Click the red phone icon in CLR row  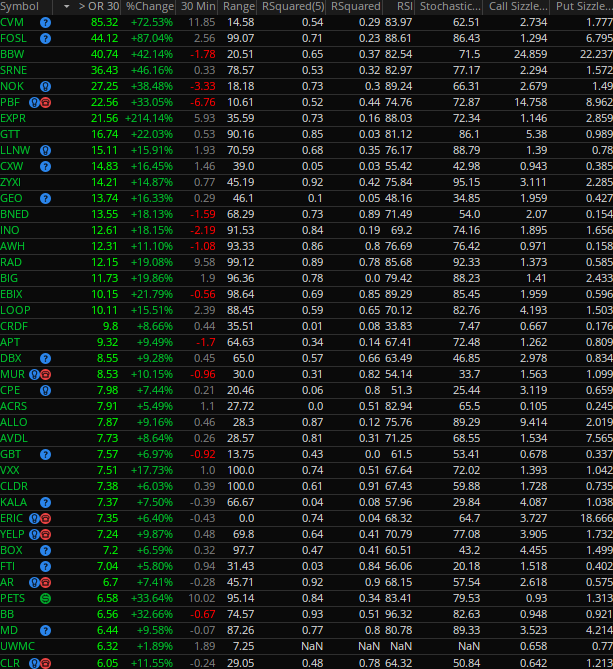tap(46, 663)
